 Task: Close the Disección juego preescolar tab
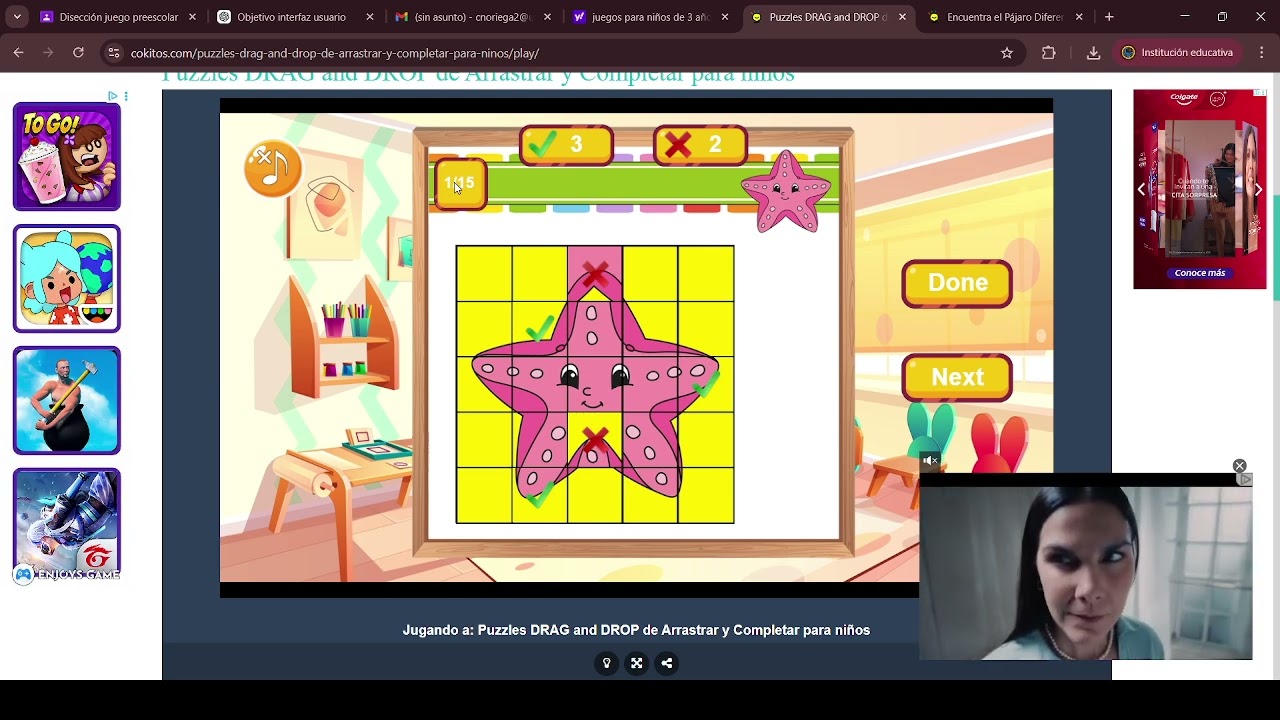point(192,17)
